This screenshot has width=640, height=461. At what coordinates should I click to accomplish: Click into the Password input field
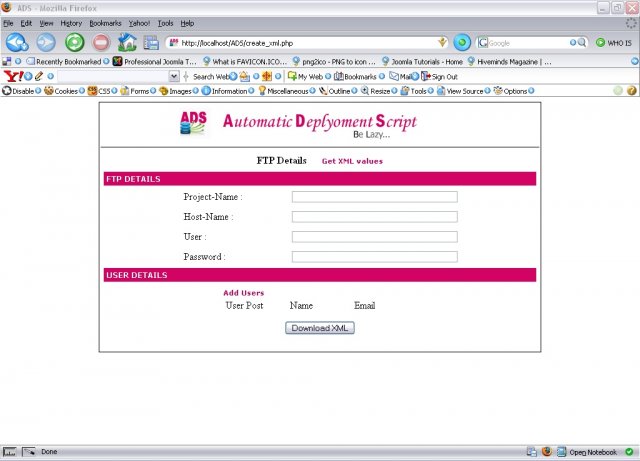point(374,257)
